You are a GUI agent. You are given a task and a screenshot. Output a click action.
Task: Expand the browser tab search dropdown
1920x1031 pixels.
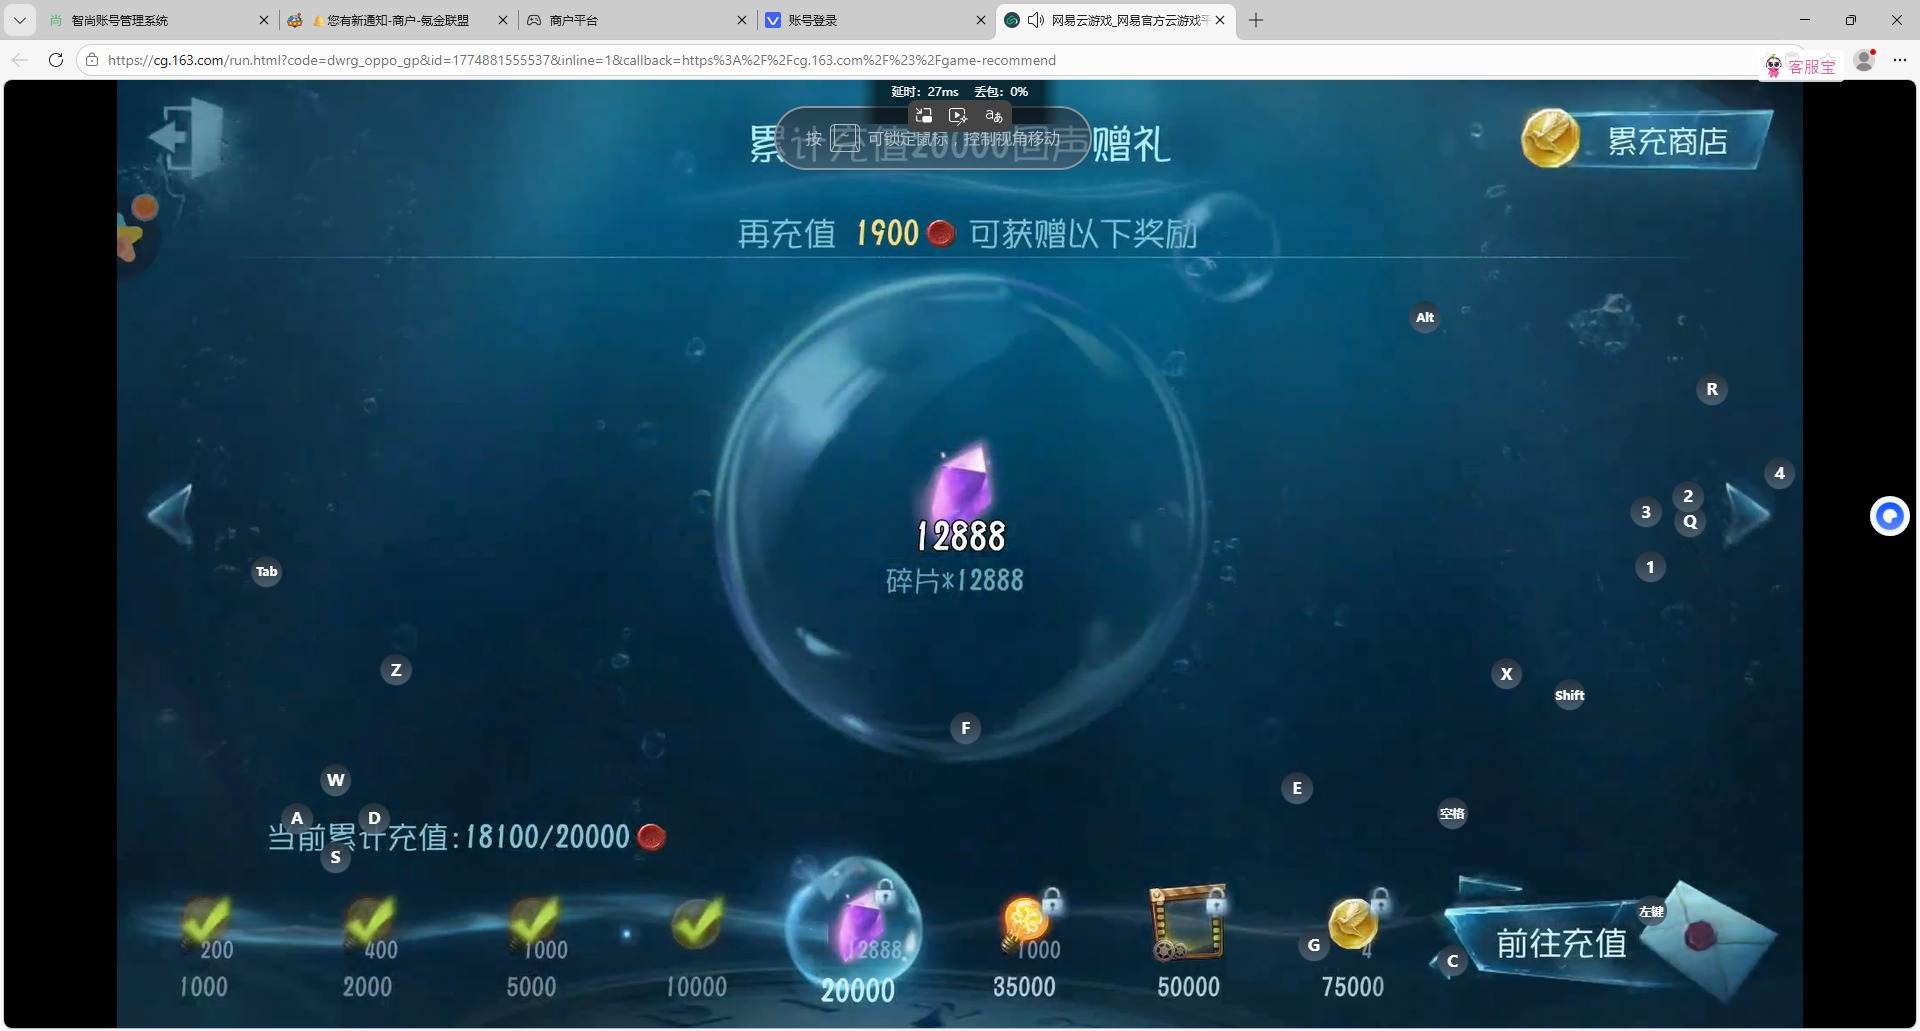pyautogui.click(x=20, y=20)
